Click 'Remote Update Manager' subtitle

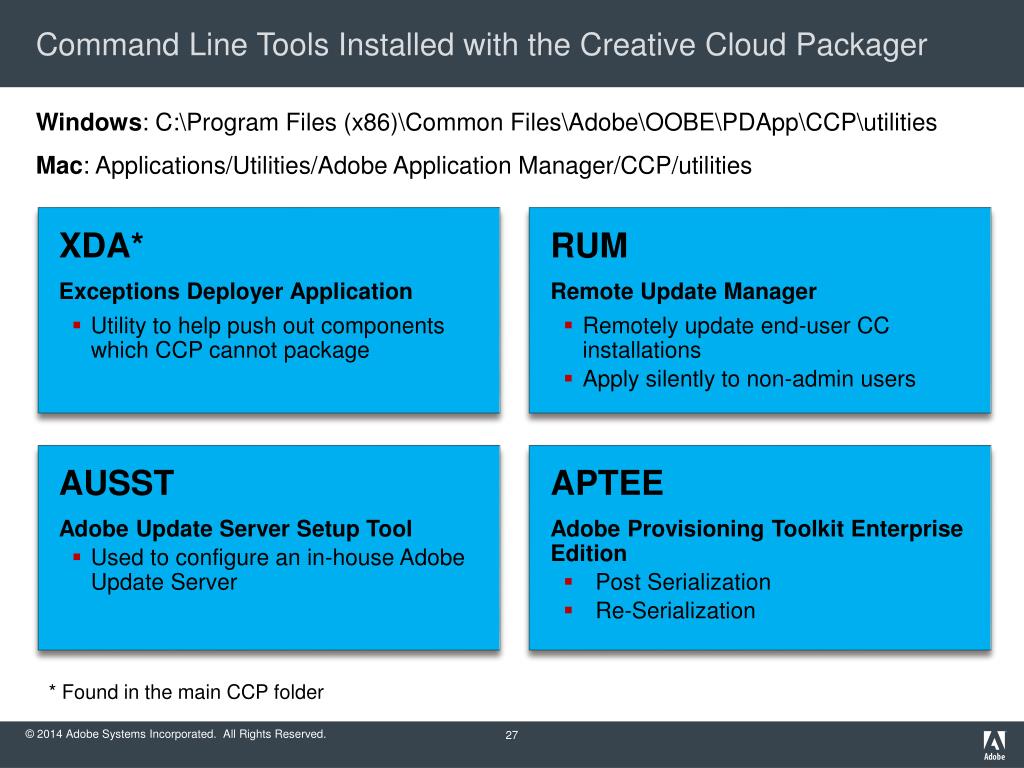click(684, 291)
